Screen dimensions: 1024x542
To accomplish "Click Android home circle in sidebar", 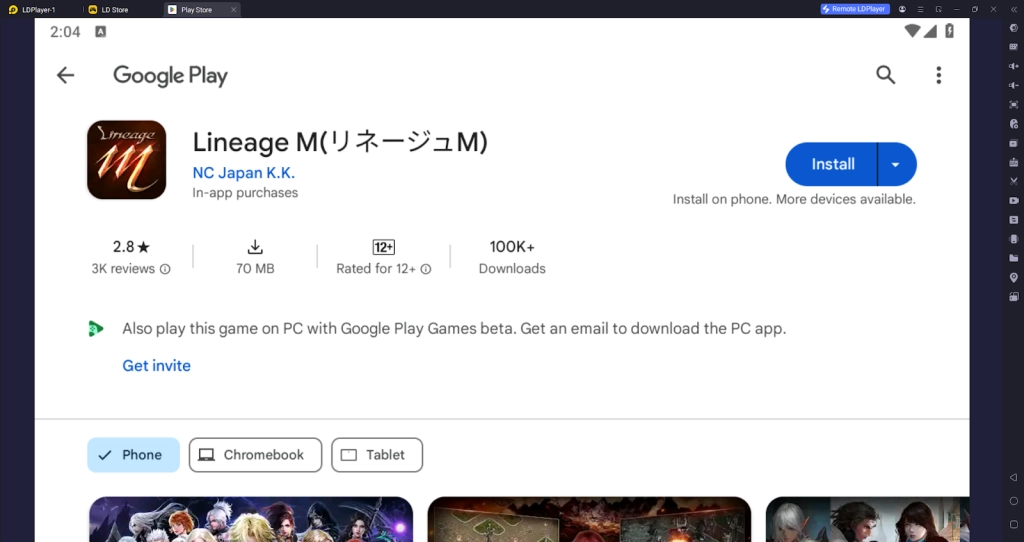I will pyautogui.click(x=1014, y=501).
